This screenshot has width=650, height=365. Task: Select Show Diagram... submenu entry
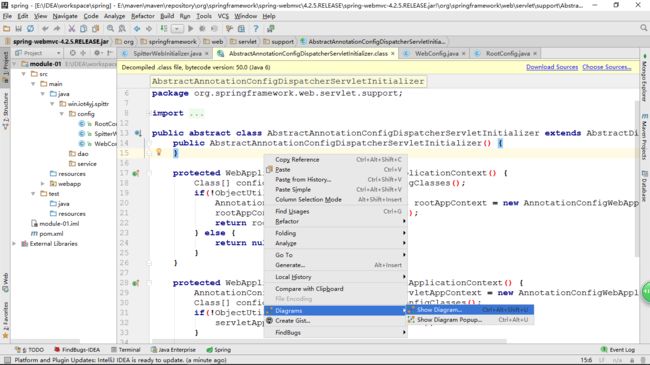click(470, 310)
